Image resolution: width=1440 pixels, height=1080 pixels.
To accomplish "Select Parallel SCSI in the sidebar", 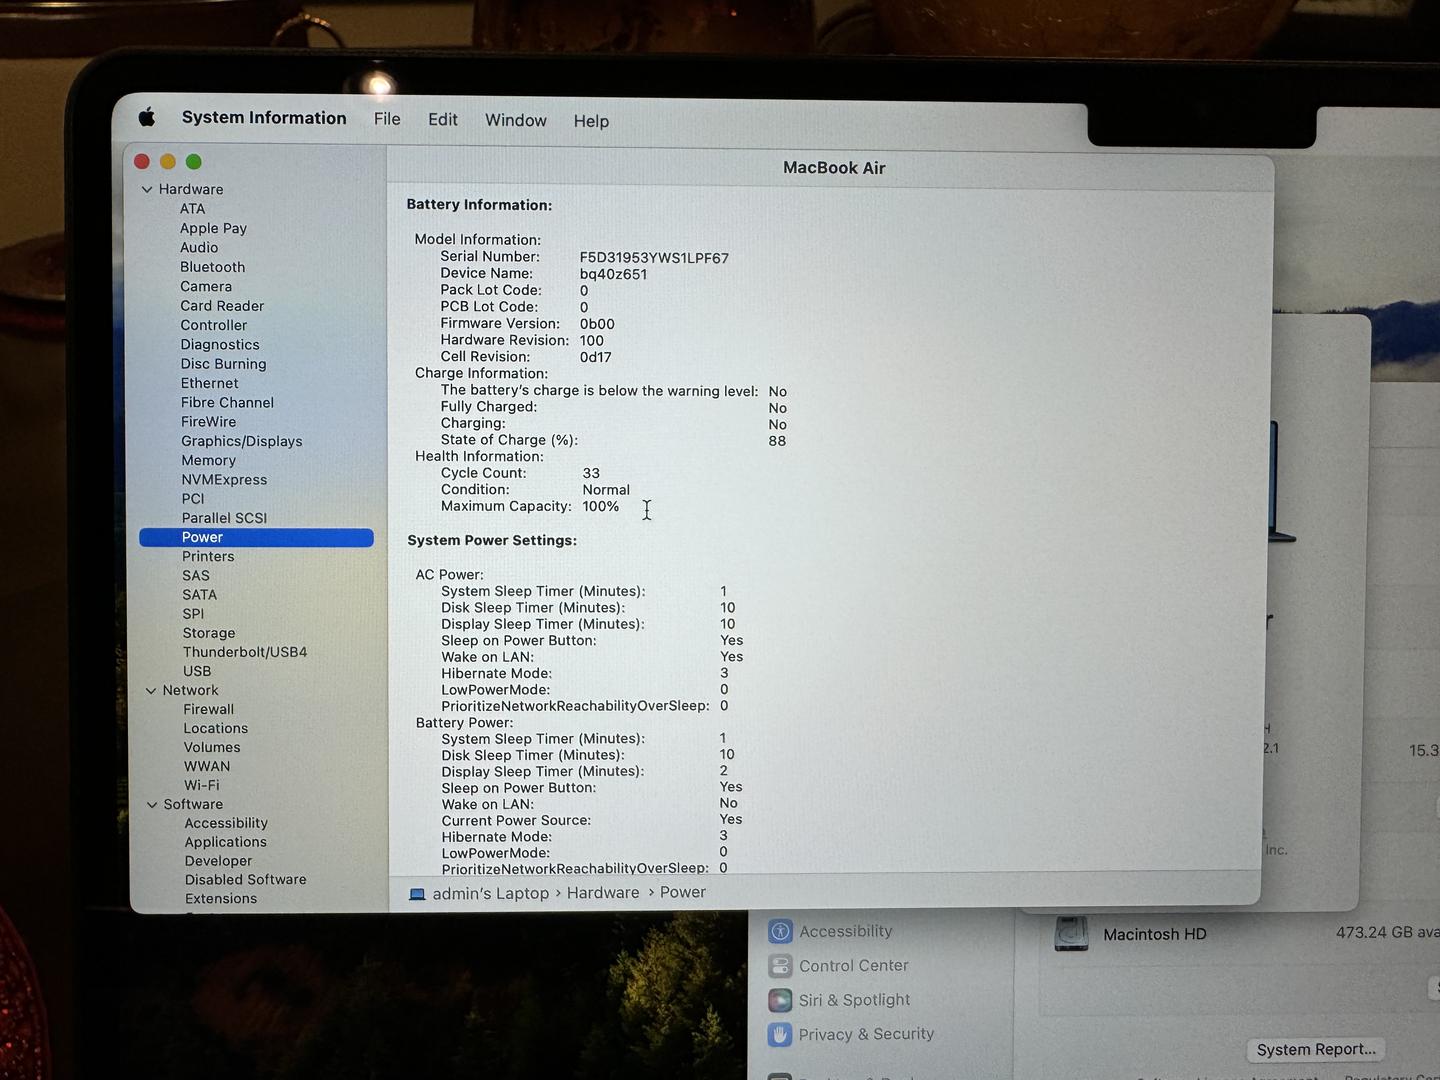I will pos(224,518).
